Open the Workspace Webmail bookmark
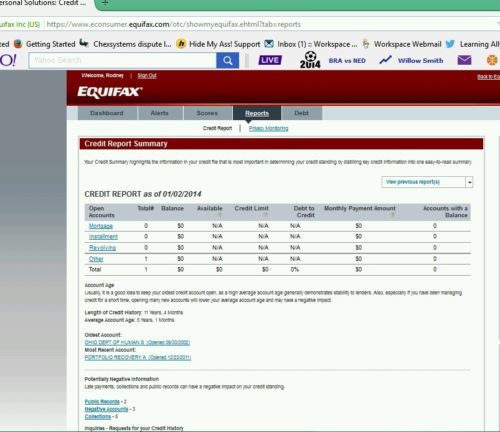The height and width of the screenshot is (432, 500). click(x=407, y=44)
